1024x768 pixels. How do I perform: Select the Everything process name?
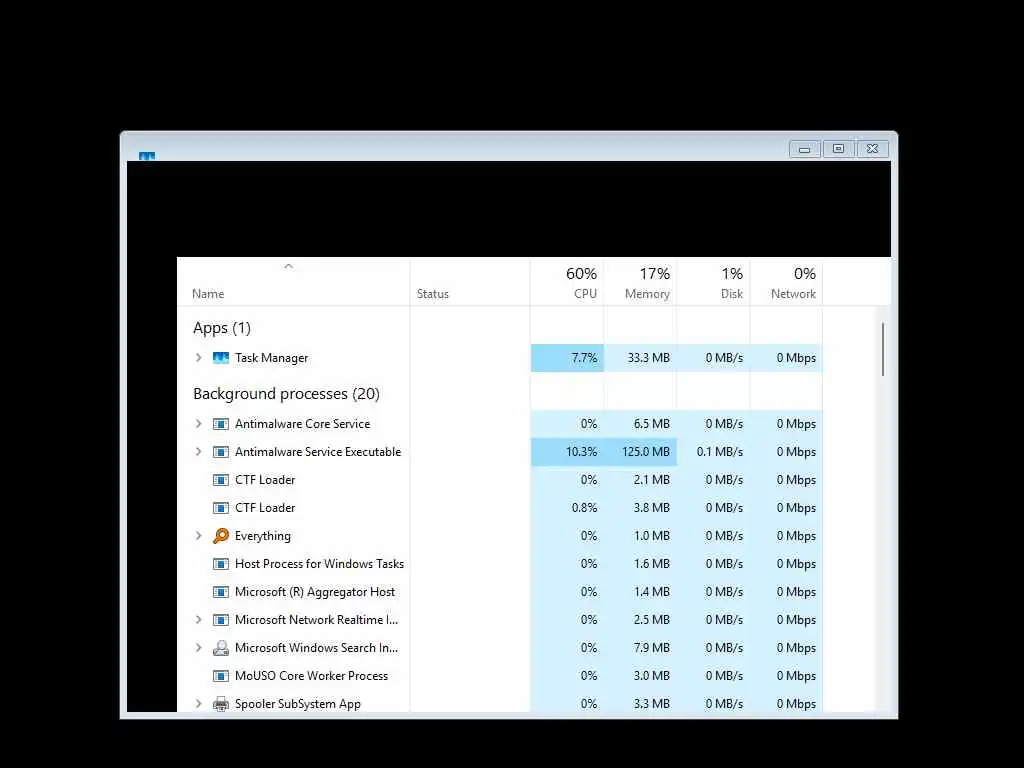coord(263,536)
